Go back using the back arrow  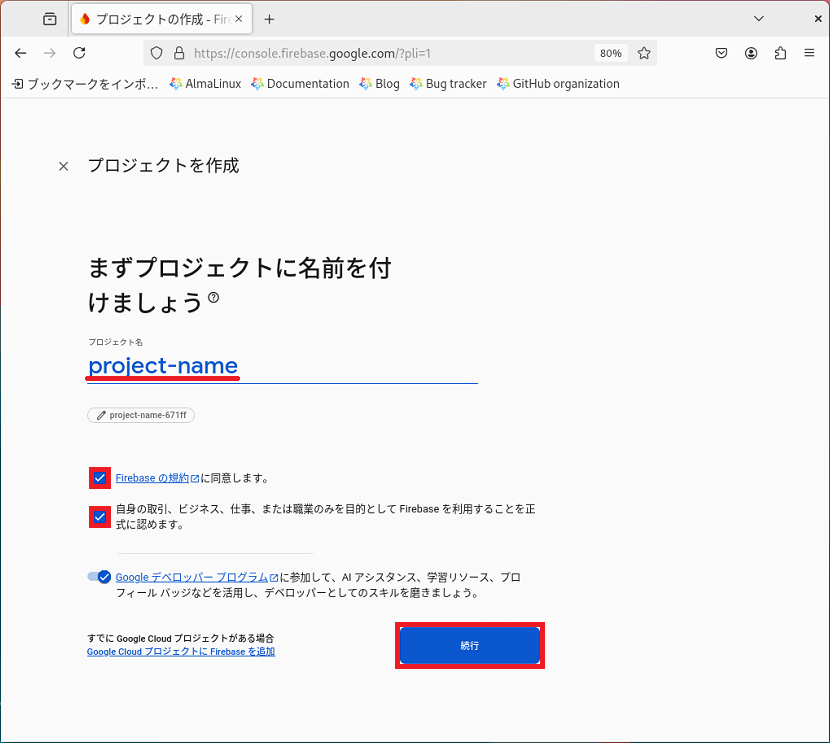(21, 53)
